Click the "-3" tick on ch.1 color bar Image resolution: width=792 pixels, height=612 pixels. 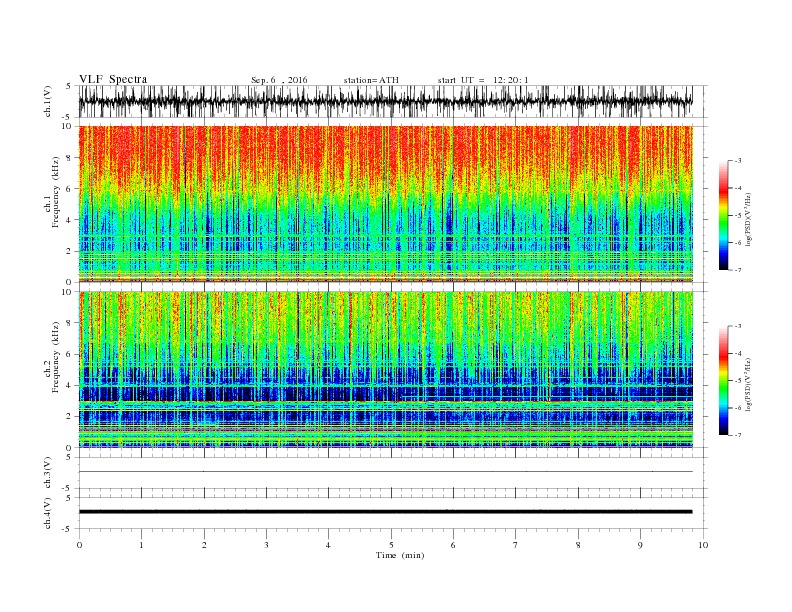point(737,161)
